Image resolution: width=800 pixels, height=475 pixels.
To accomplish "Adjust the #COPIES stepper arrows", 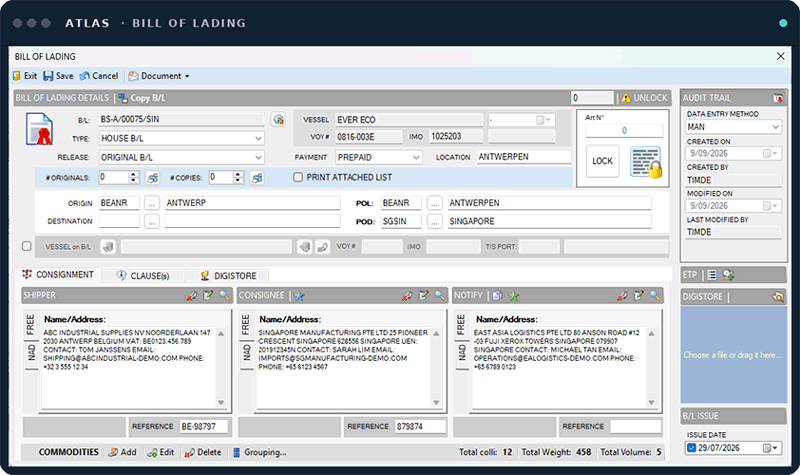I will tap(238, 177).
